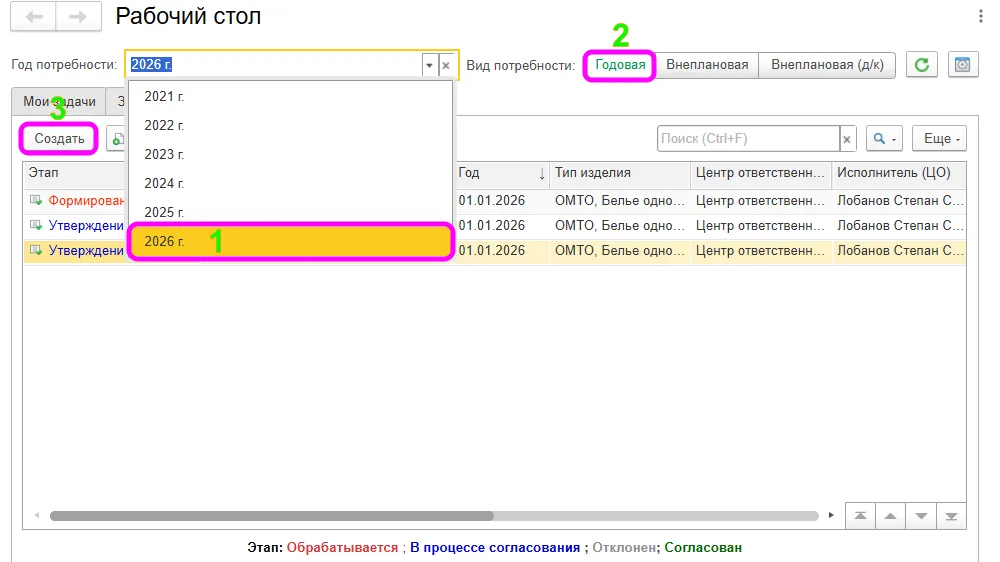The image size is (1000, 562).
Task: Switch to the Мои задачи tab
Action: pyautogui.click(x=59, y=101)
